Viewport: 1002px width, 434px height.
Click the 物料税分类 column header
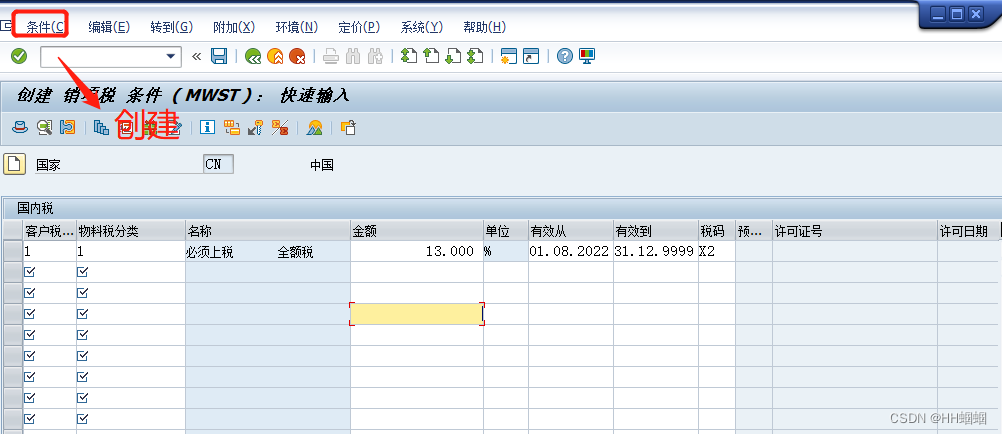[x=131, y=231]
